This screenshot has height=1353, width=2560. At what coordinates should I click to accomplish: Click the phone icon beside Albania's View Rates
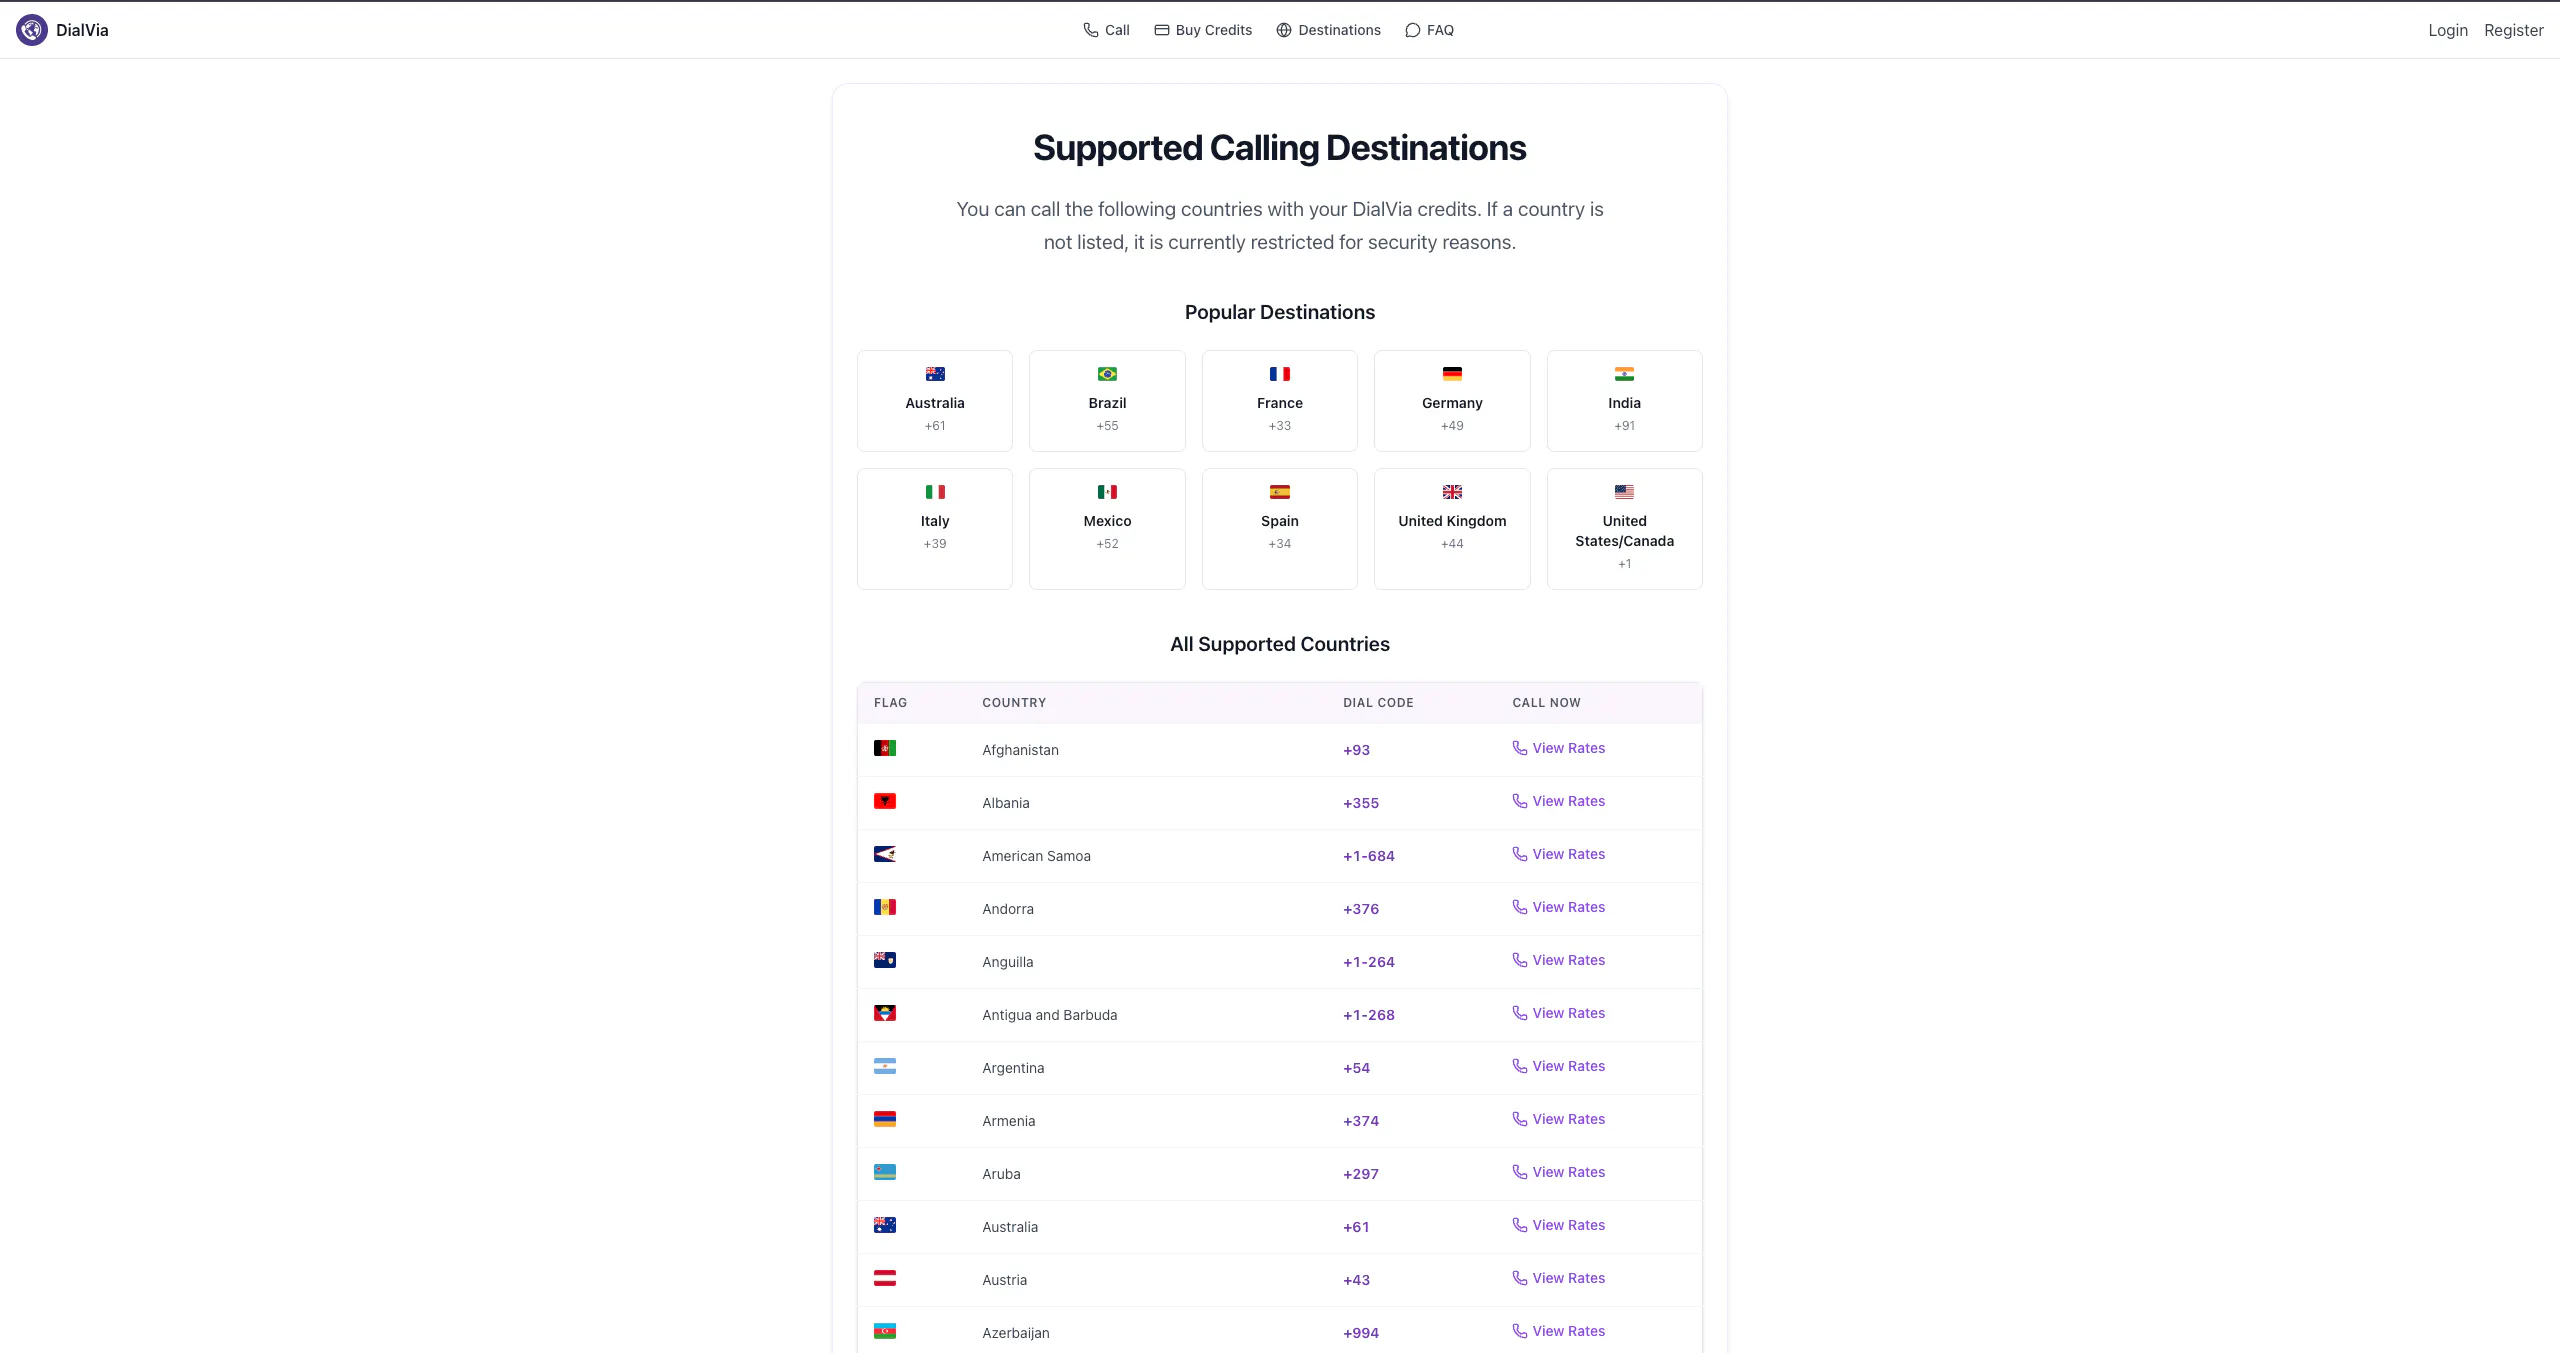1520,801
